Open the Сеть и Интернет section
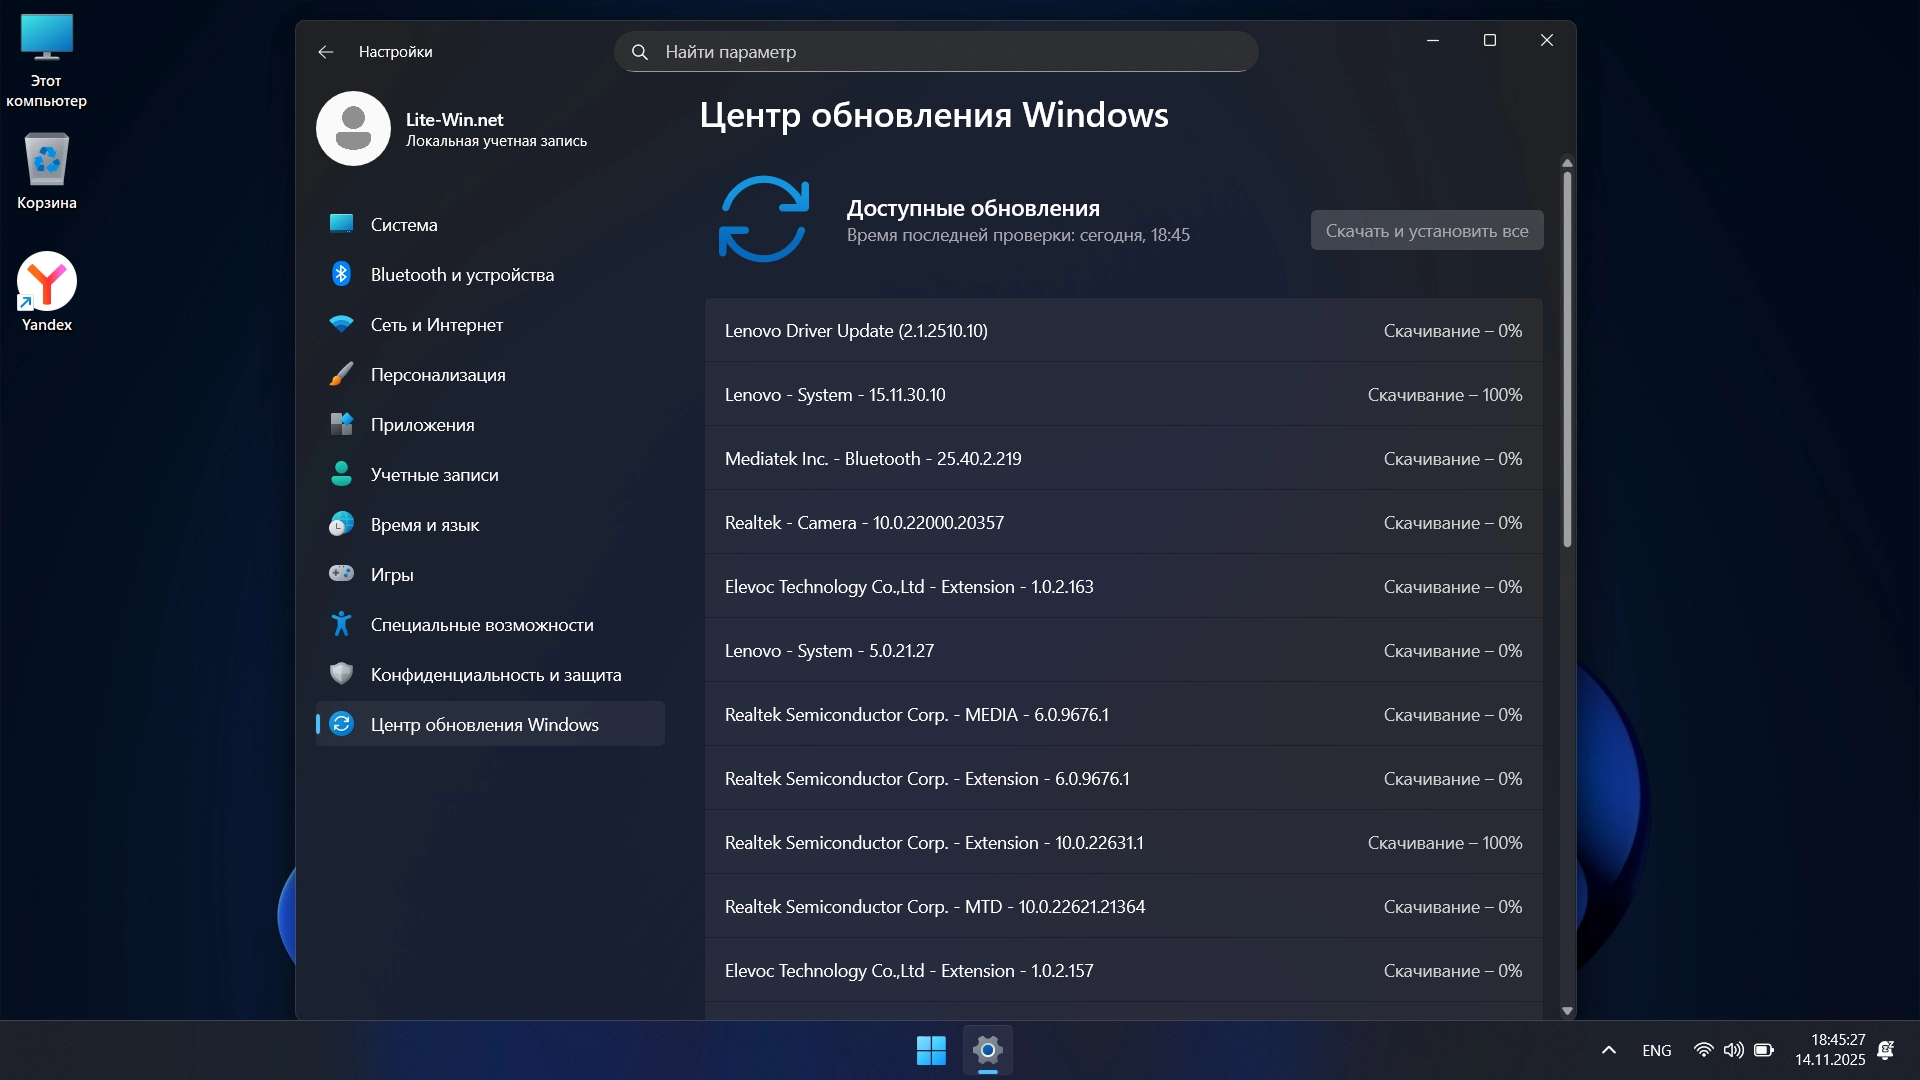Screen dimensions: 1920x1080 436,325
